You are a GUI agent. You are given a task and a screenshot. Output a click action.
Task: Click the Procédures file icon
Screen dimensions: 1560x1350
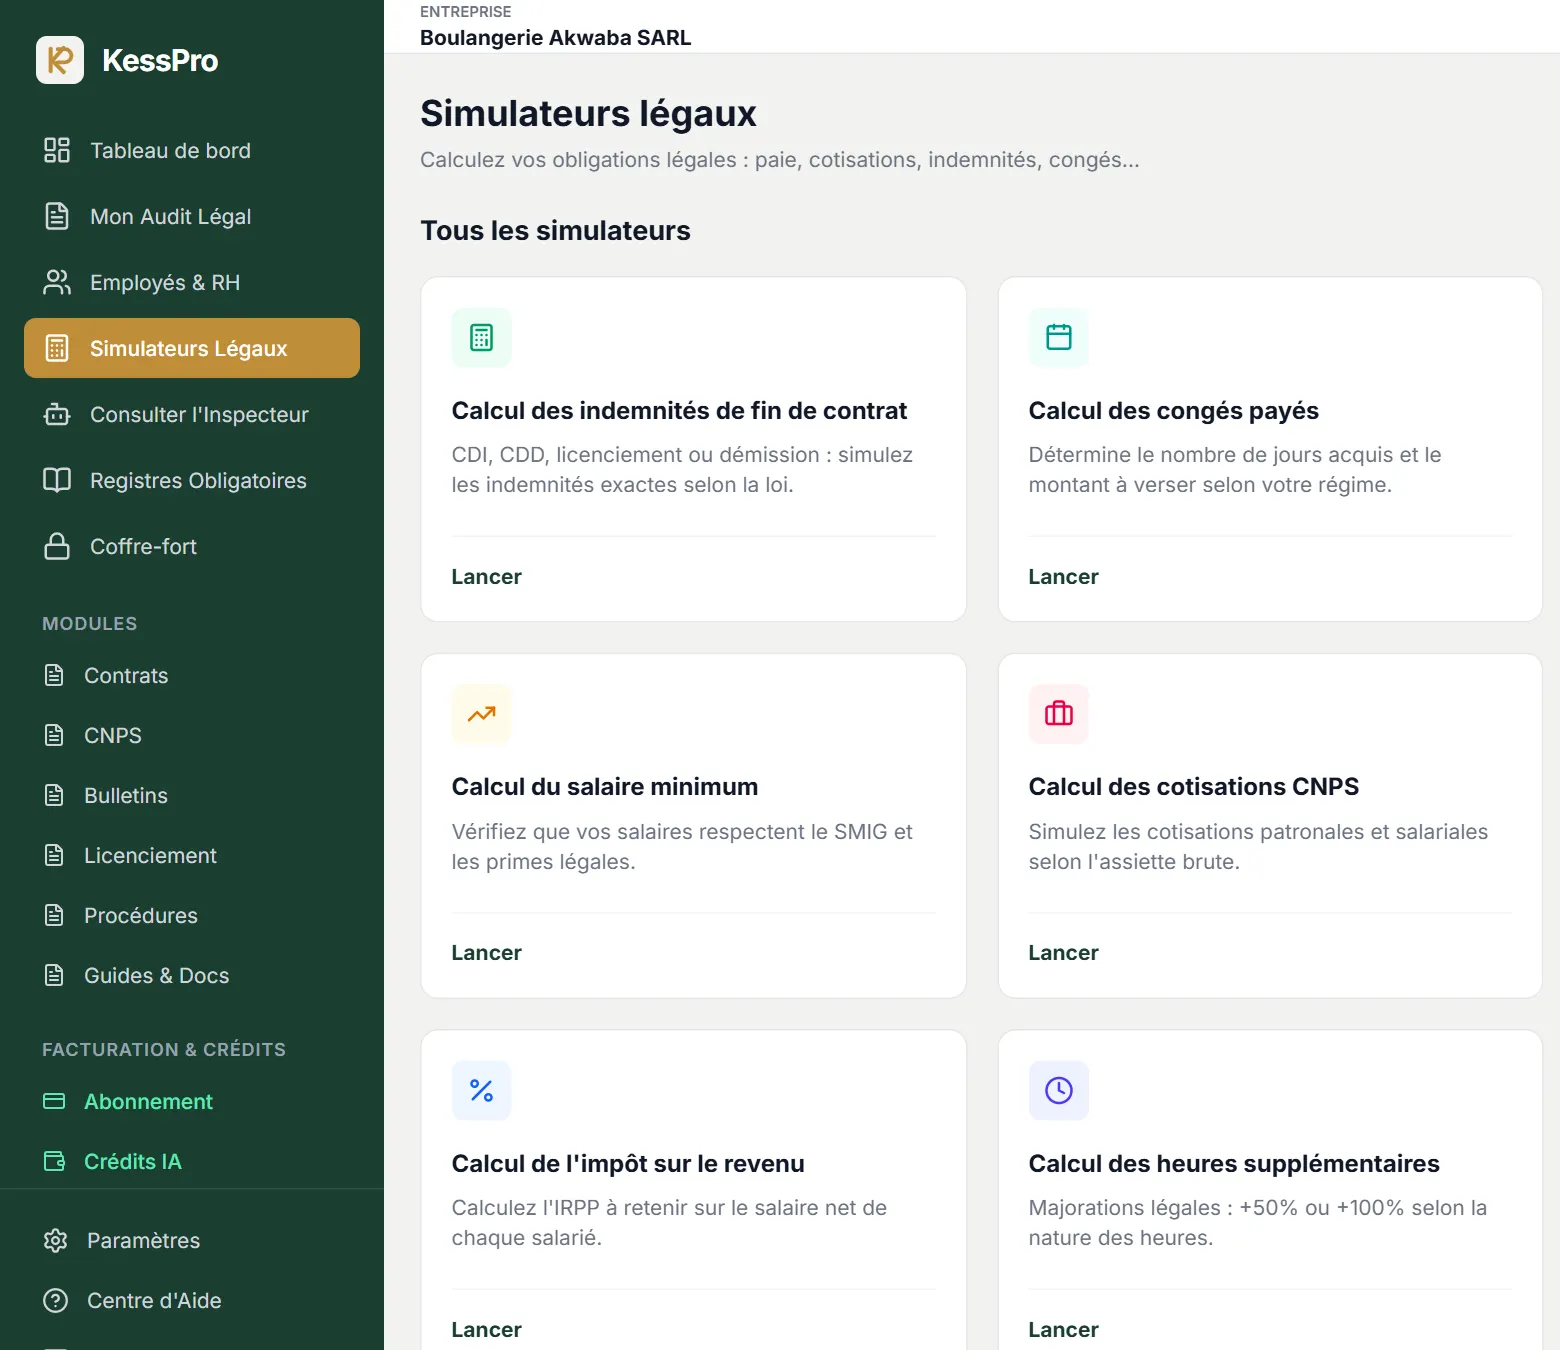54,915
